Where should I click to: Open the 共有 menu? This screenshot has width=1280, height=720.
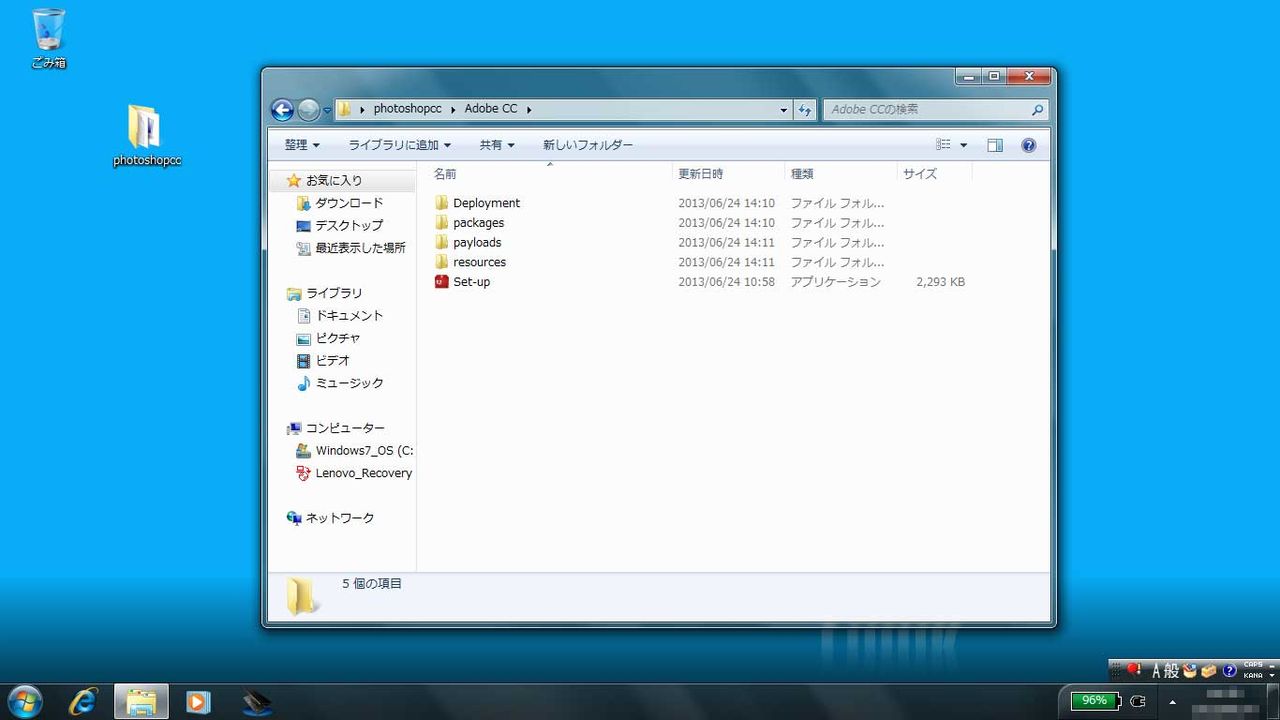496,145
